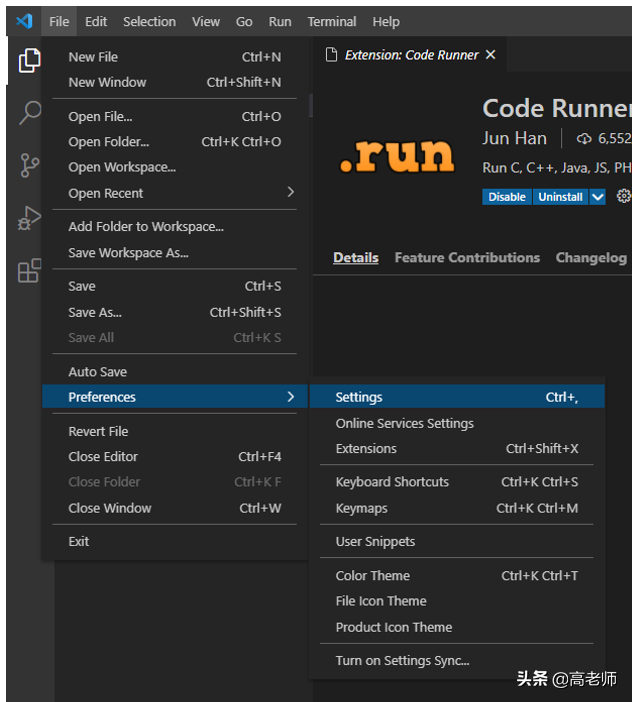Image resolution: width=632 pixels, height=702 pixels.
Task: Switch to the Details tab
Action: (356, 257)
